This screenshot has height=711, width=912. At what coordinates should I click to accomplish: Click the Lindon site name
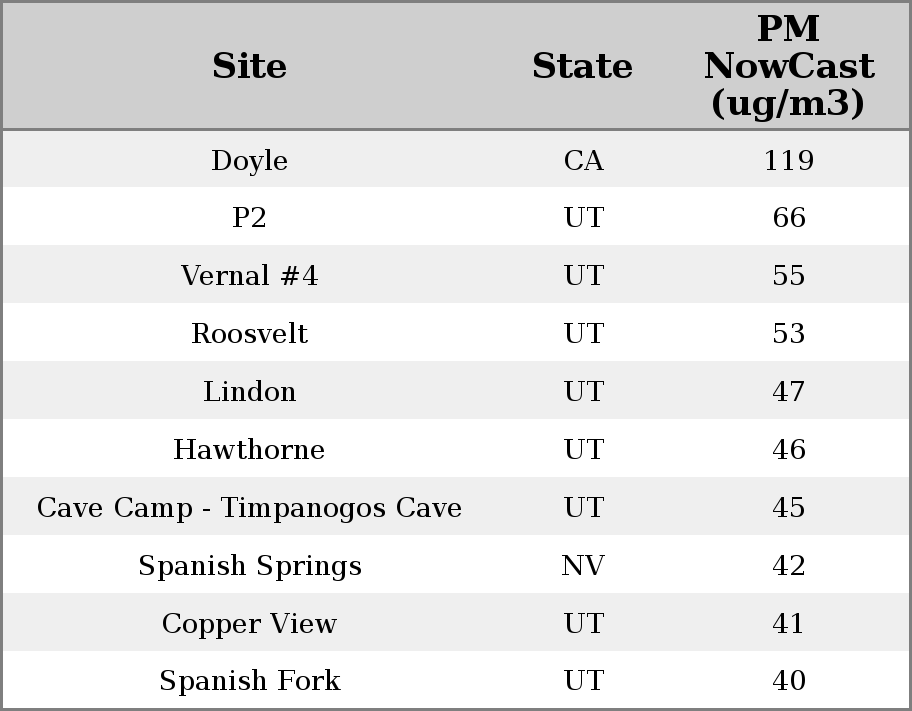249,392
